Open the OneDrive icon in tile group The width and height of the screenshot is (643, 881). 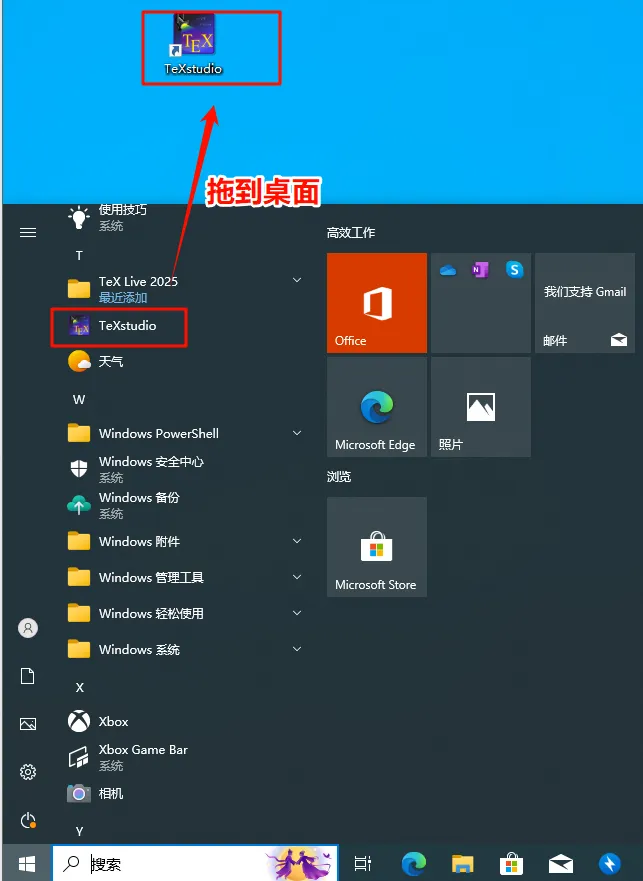pyautogui.click(x=448, y=270)
